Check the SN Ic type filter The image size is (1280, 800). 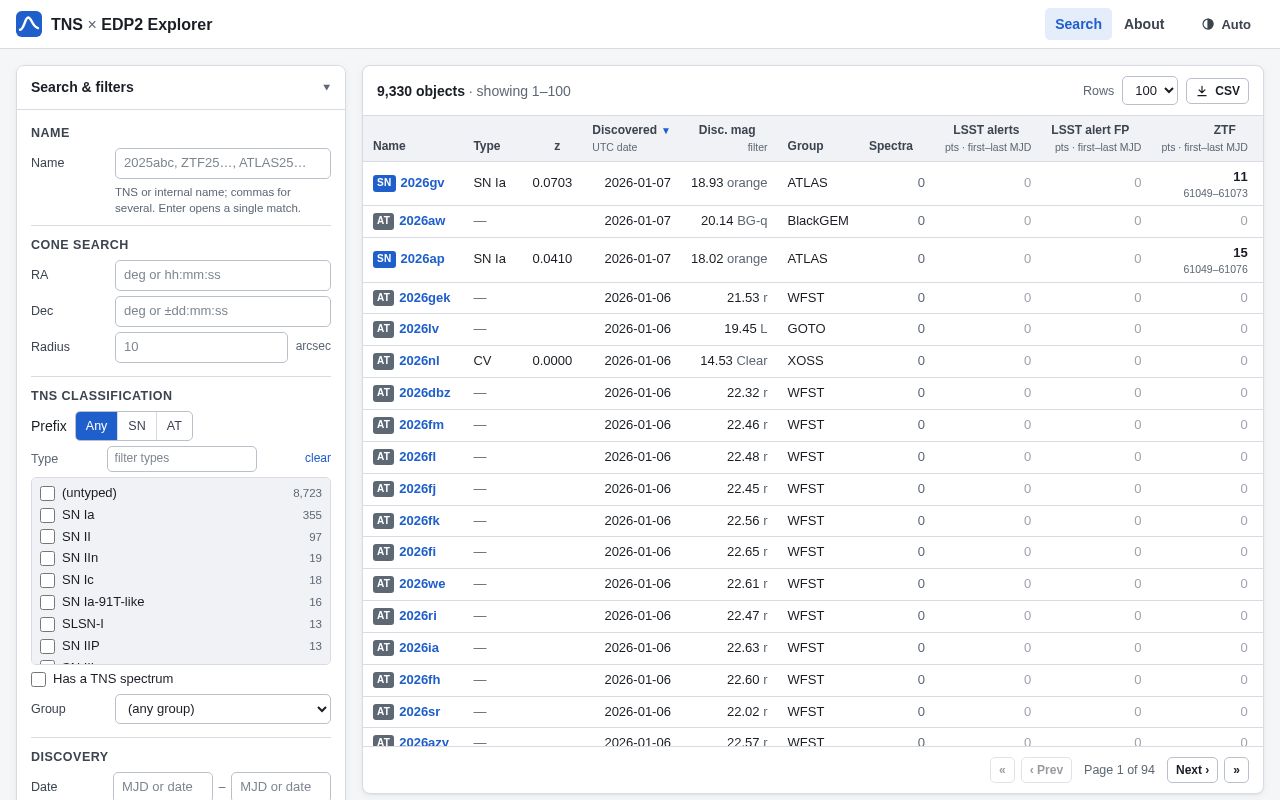tap(48, 580)
